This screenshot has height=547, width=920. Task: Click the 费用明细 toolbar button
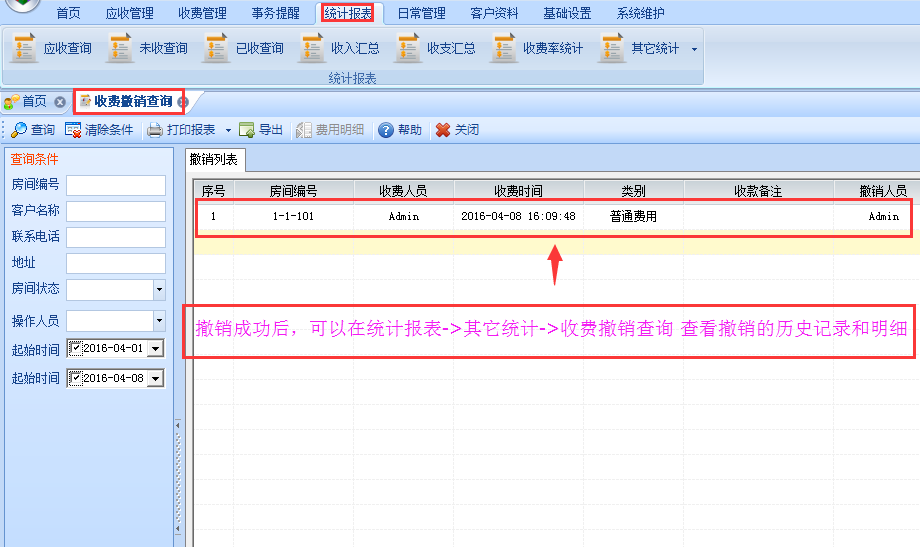[330, 130]
